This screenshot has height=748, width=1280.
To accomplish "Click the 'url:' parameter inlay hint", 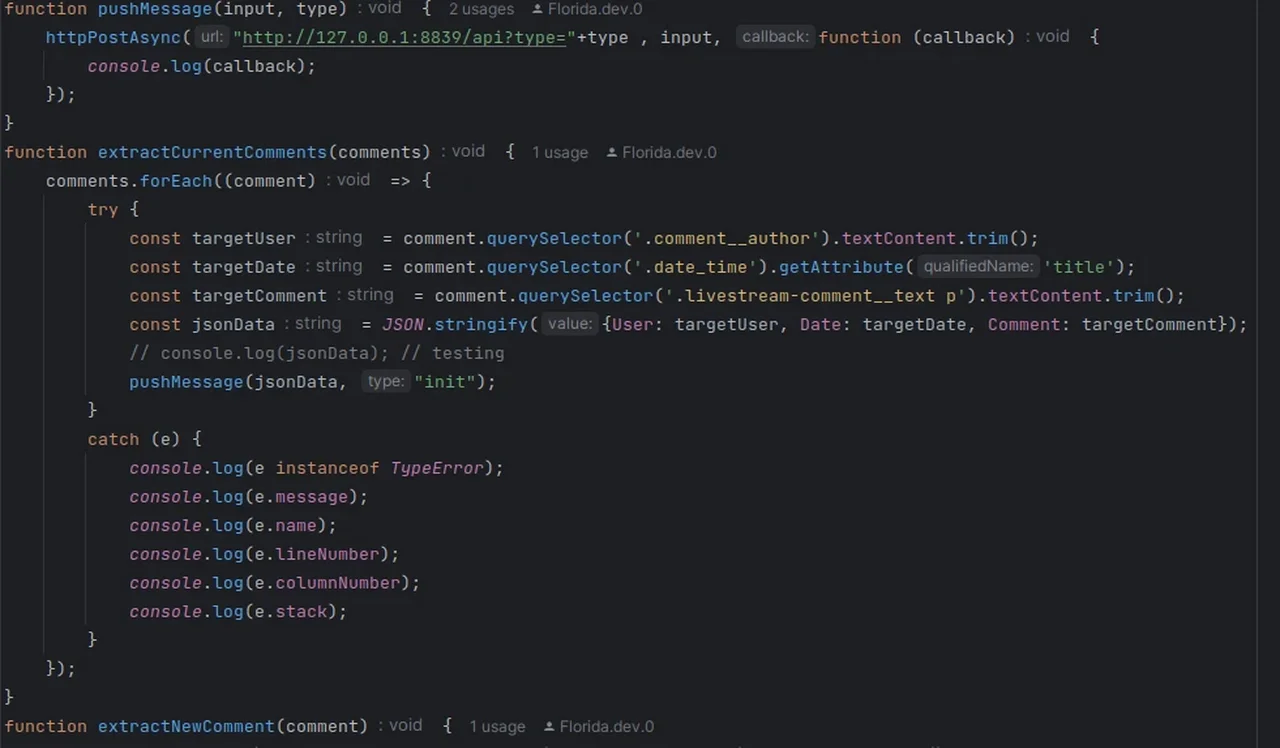I will (211, 37).
